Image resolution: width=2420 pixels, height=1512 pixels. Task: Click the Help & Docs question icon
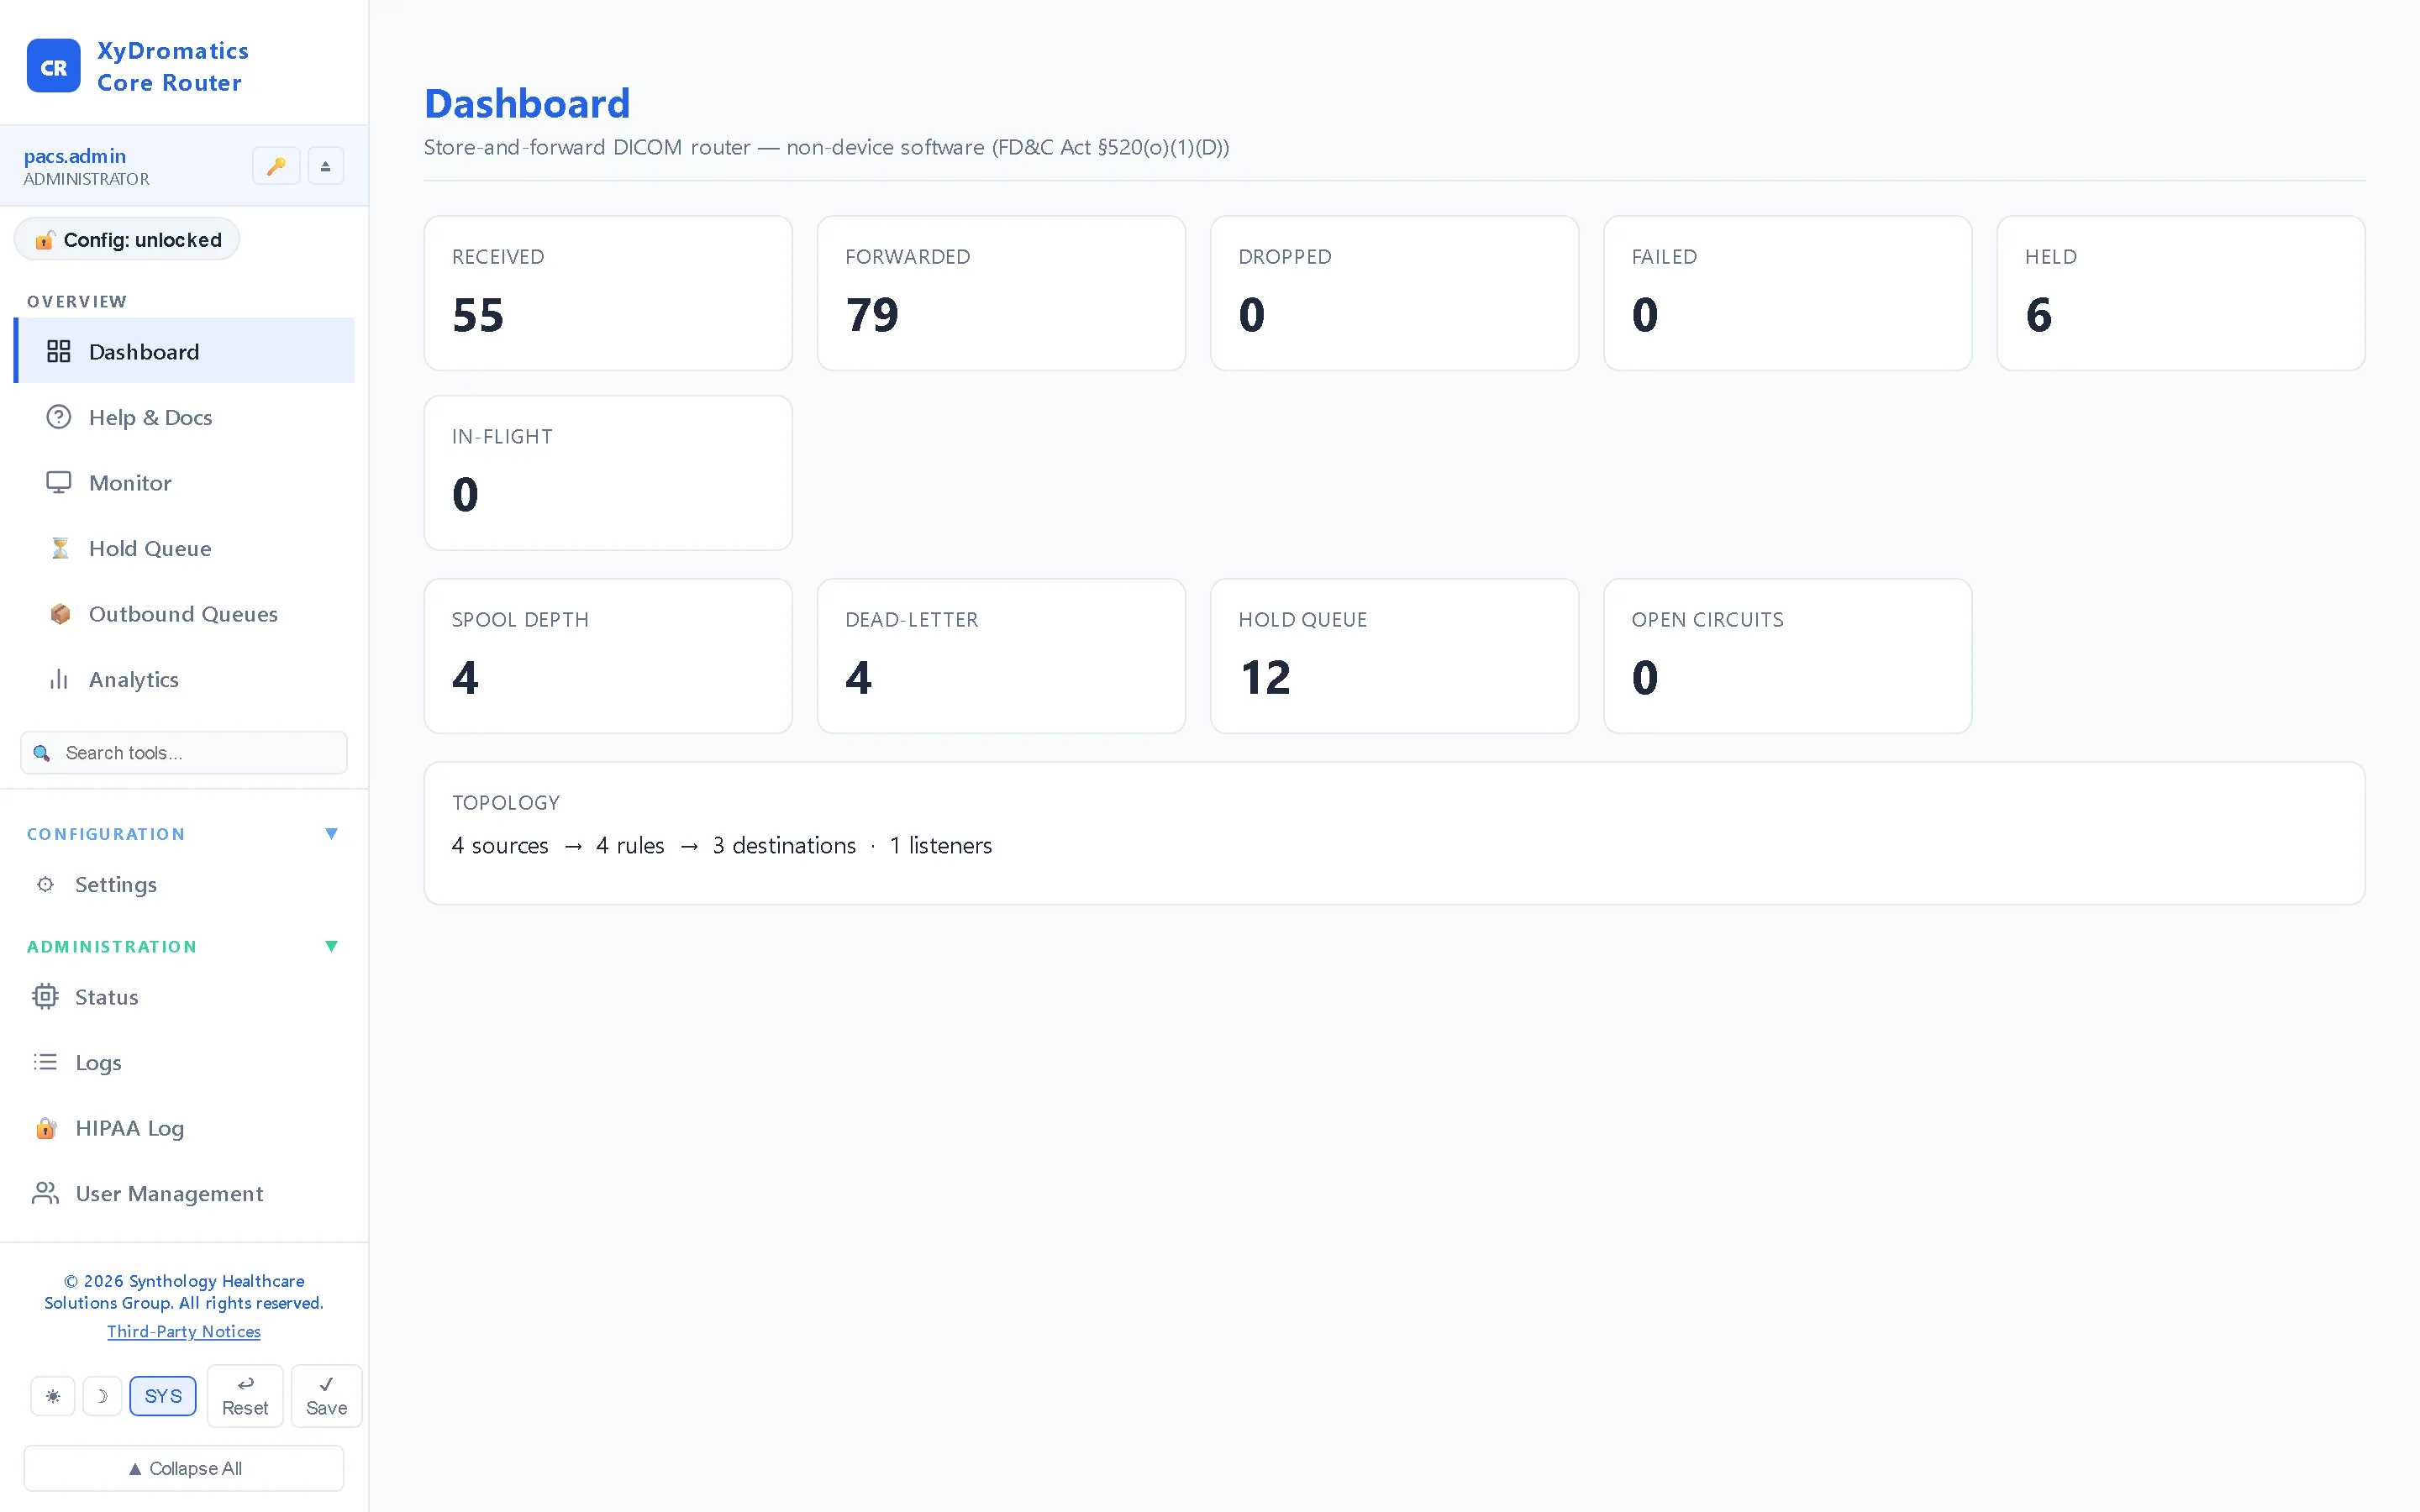[59, 417]
